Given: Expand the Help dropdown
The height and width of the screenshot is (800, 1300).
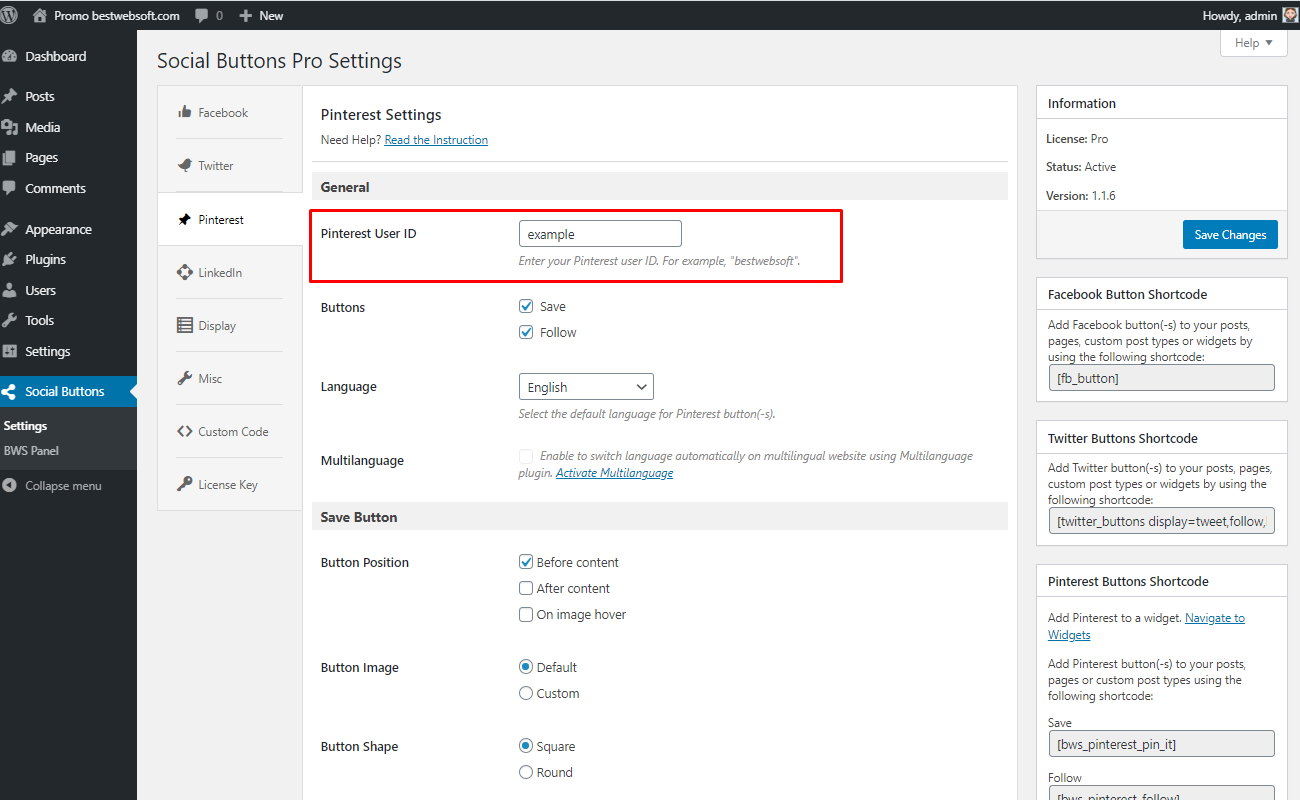Looking at the screenshot, I should point(1254,43).
